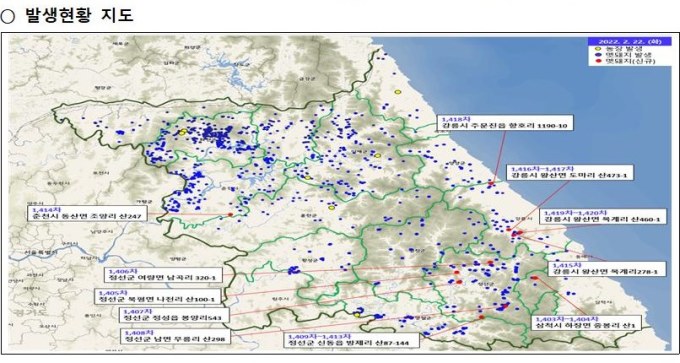The image size is (680, 363).
Task: Open the 1,418차 강릉시 주문진읍 callout
Action: click(505, 122)
